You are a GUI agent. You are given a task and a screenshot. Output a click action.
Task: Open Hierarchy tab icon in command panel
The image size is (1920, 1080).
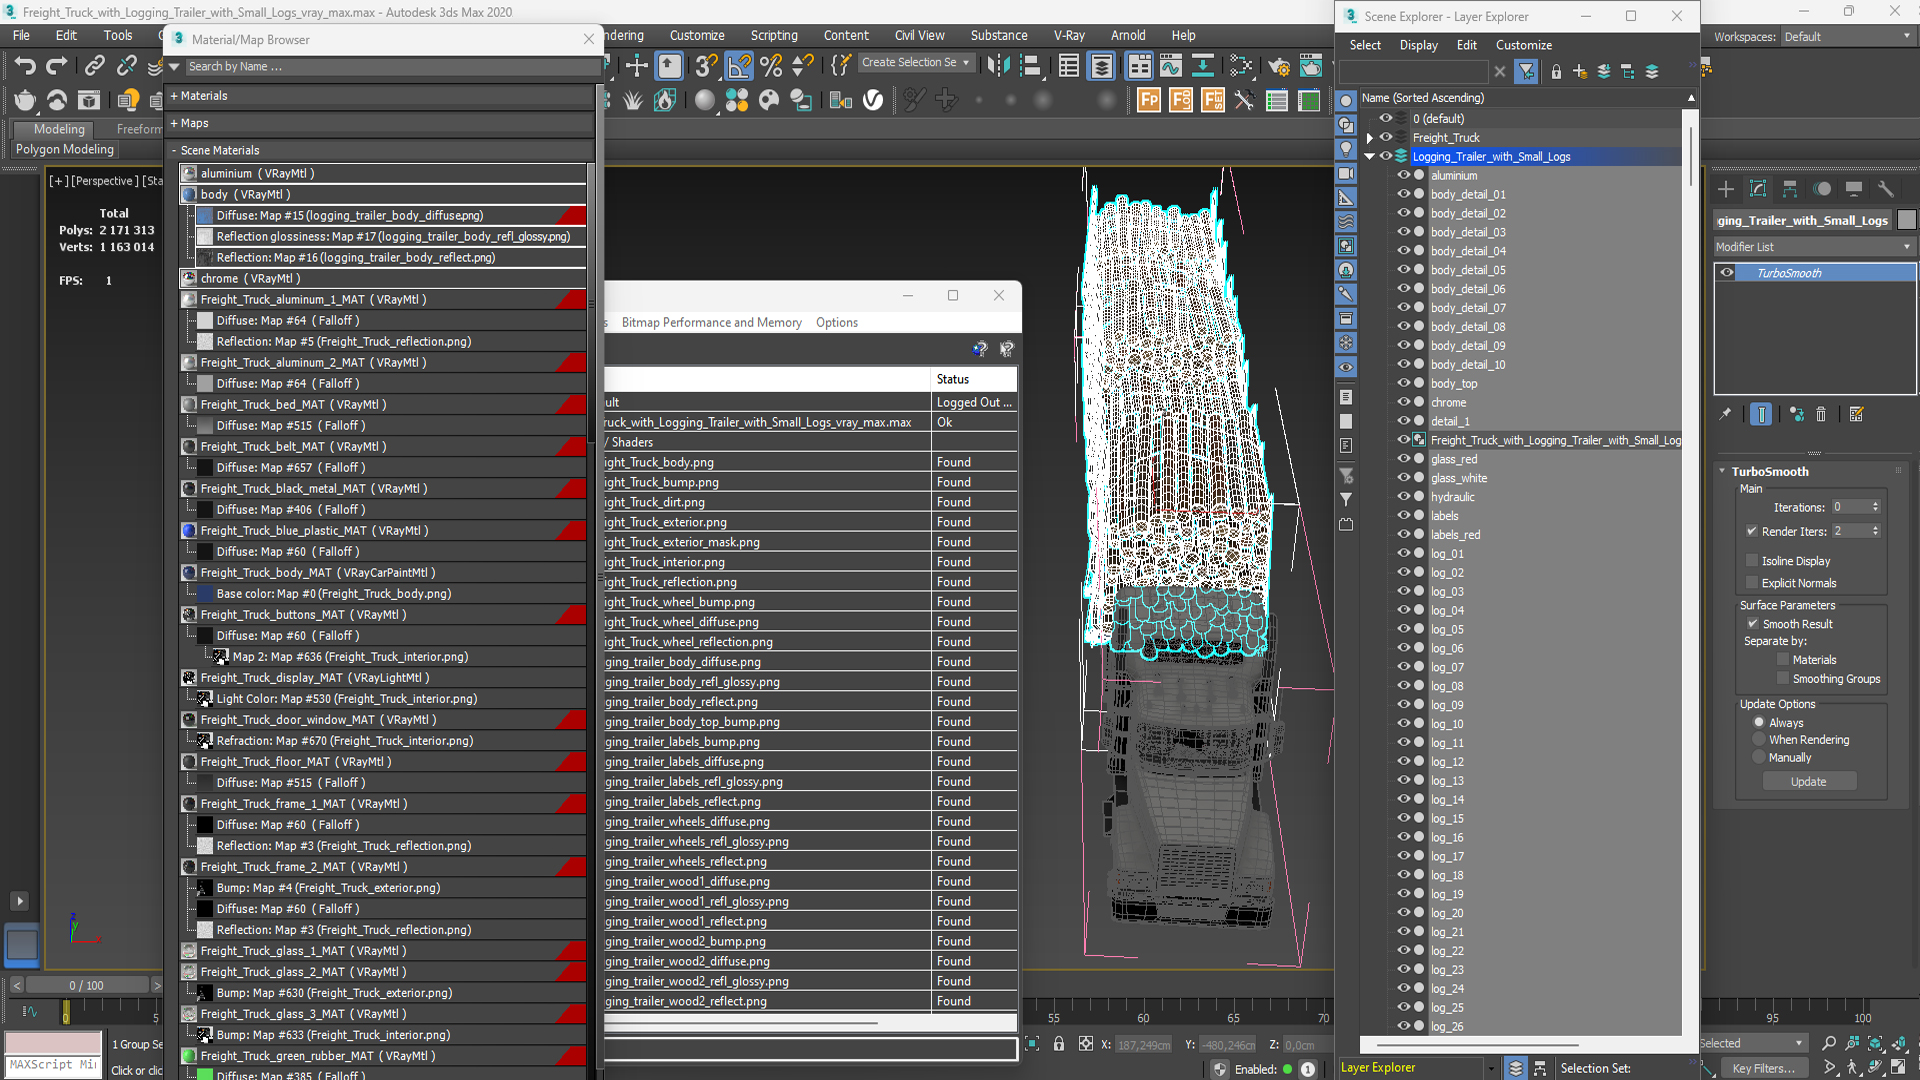click(x=1790, y=189)
